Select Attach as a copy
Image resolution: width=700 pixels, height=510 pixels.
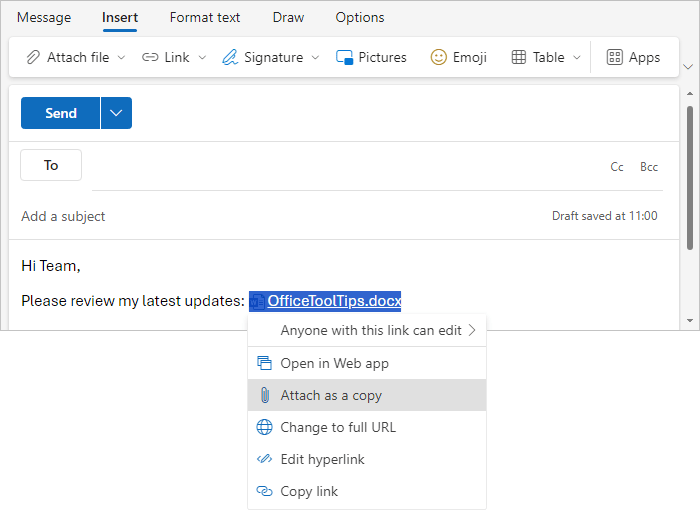[367, 395]
